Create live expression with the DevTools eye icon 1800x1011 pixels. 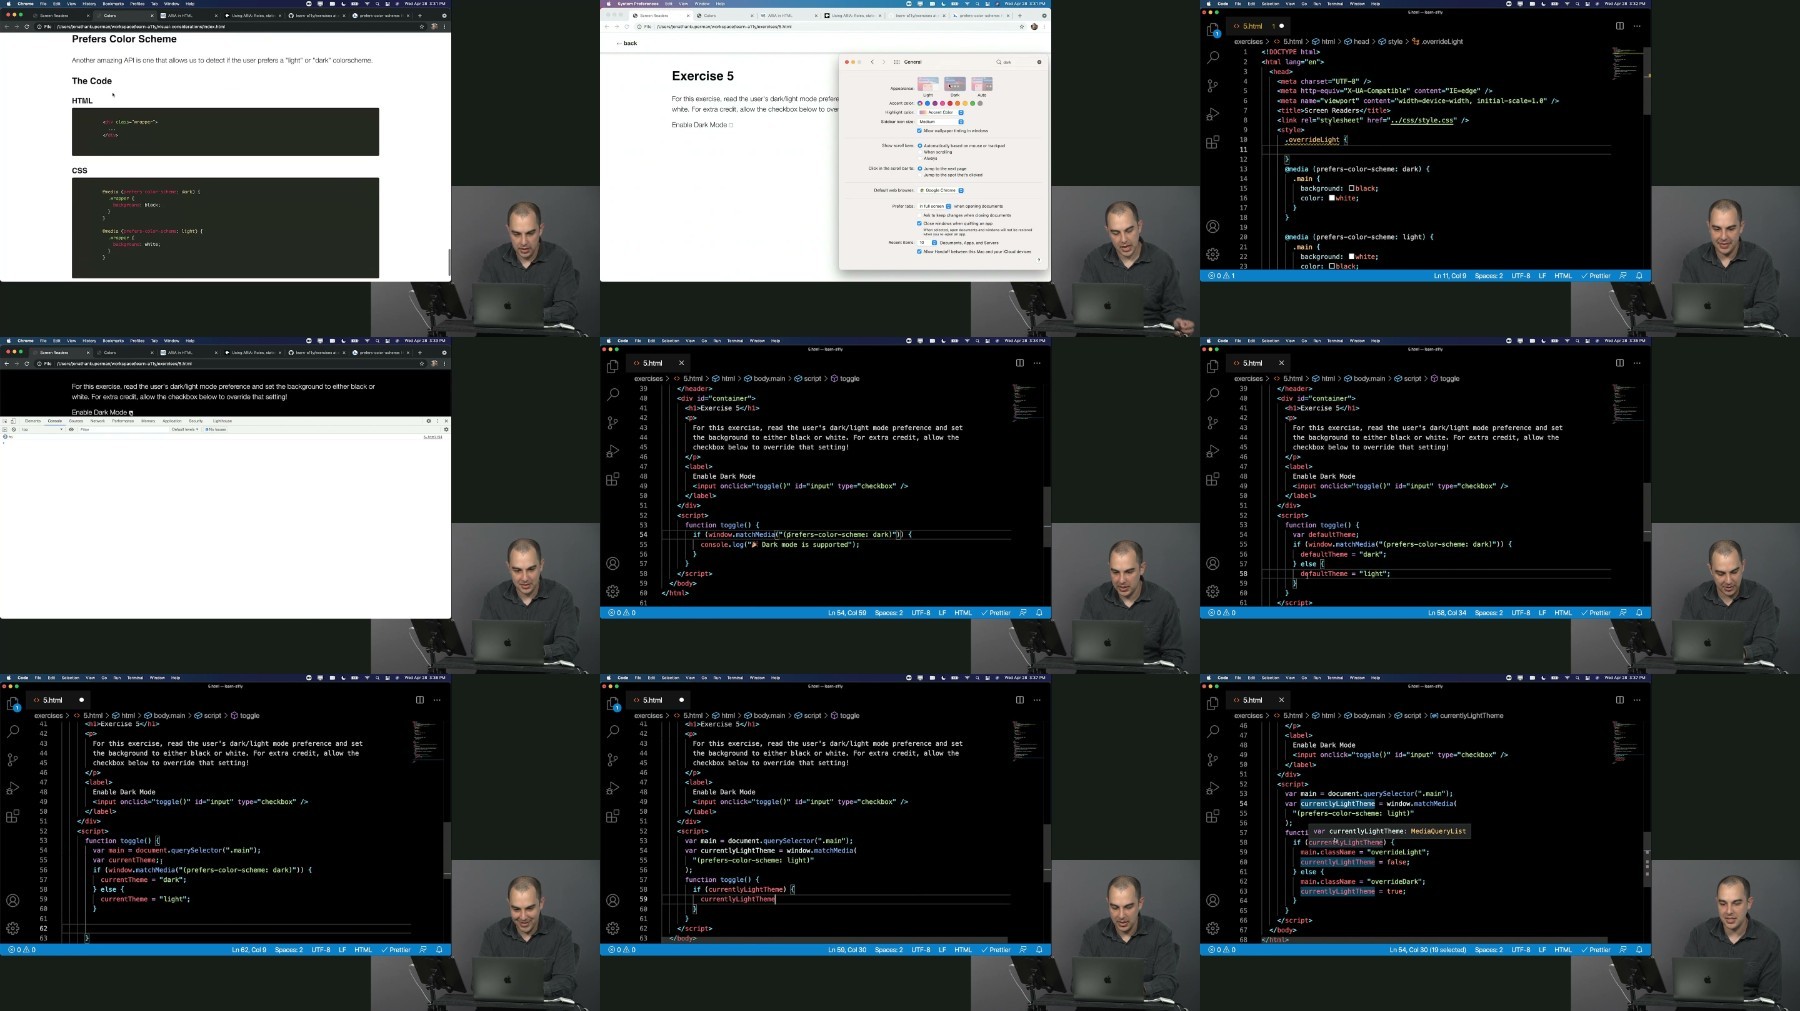71,429
